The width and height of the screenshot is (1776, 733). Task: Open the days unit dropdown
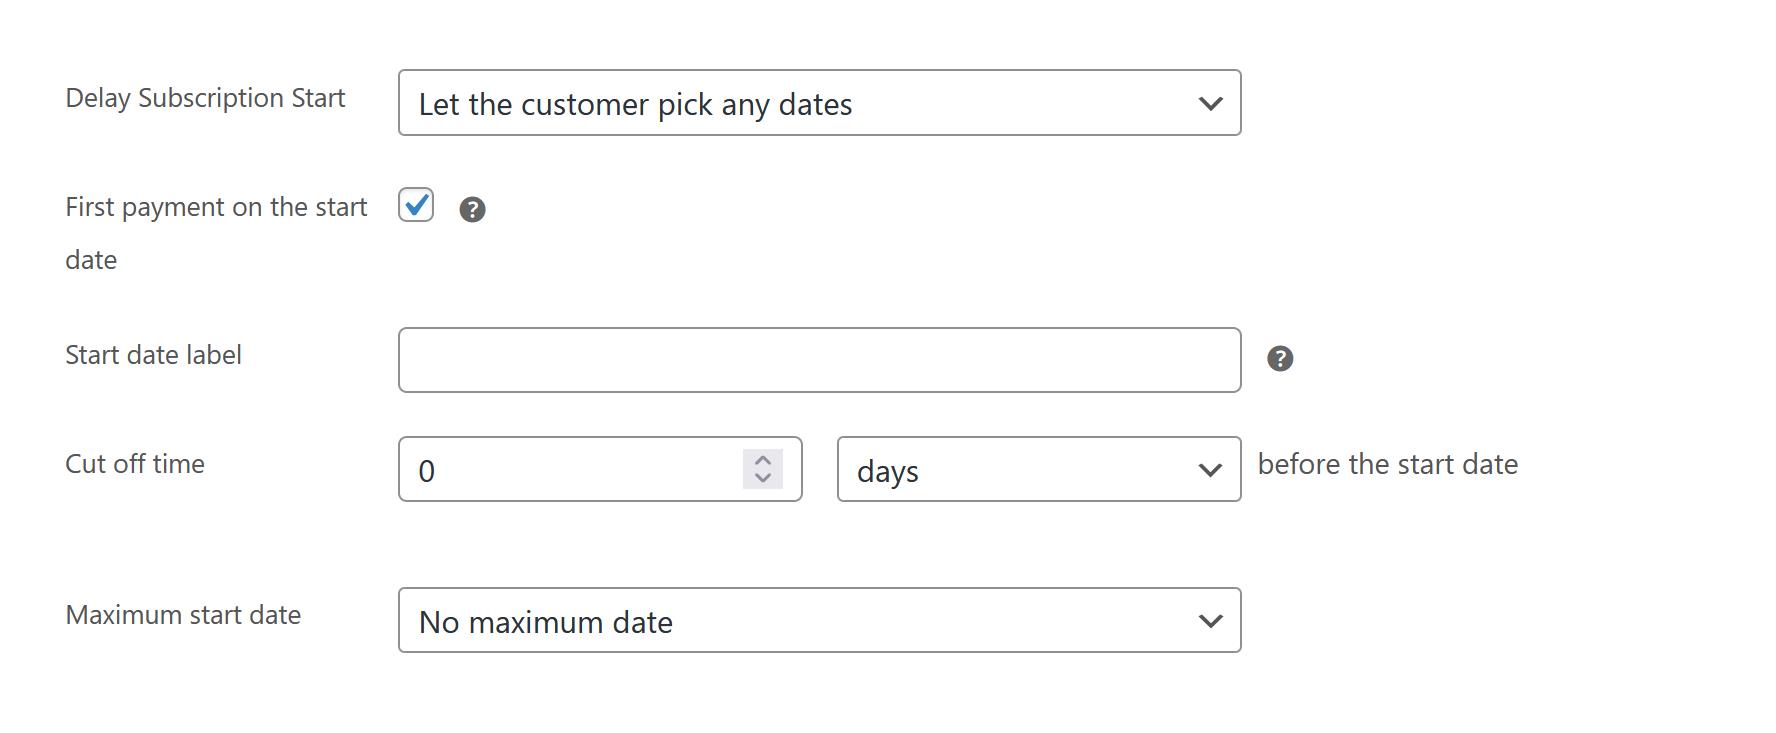tap(1039, 469)
